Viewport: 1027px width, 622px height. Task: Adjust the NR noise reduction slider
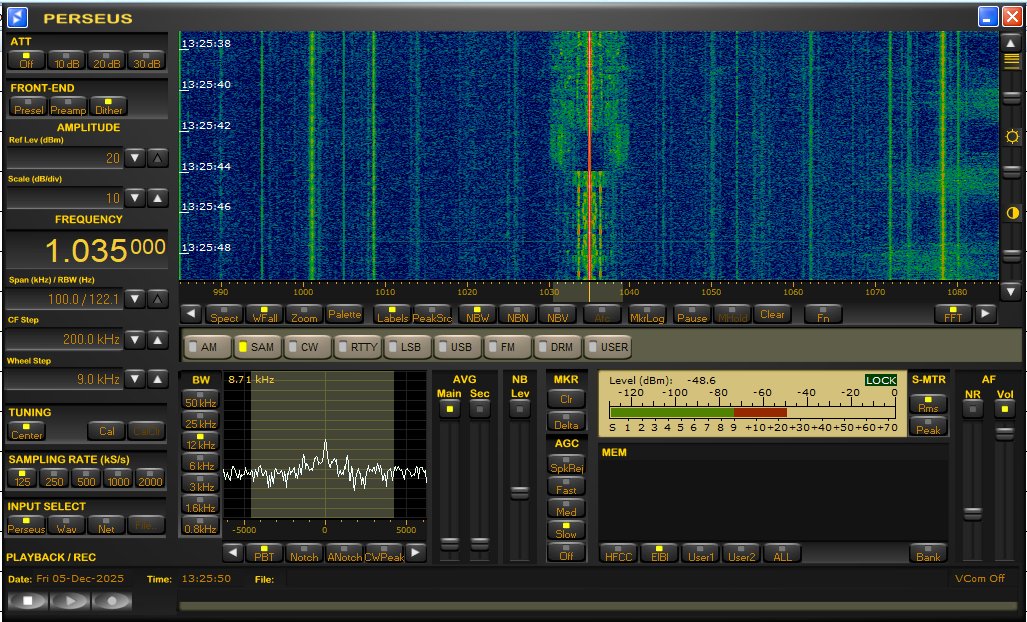point(973,513)
